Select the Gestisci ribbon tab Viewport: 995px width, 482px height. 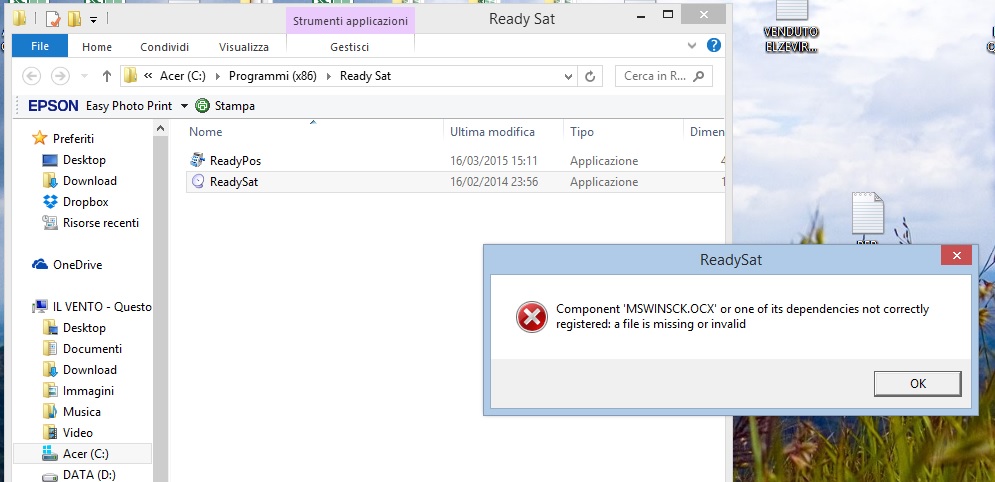tap(350, 47)
